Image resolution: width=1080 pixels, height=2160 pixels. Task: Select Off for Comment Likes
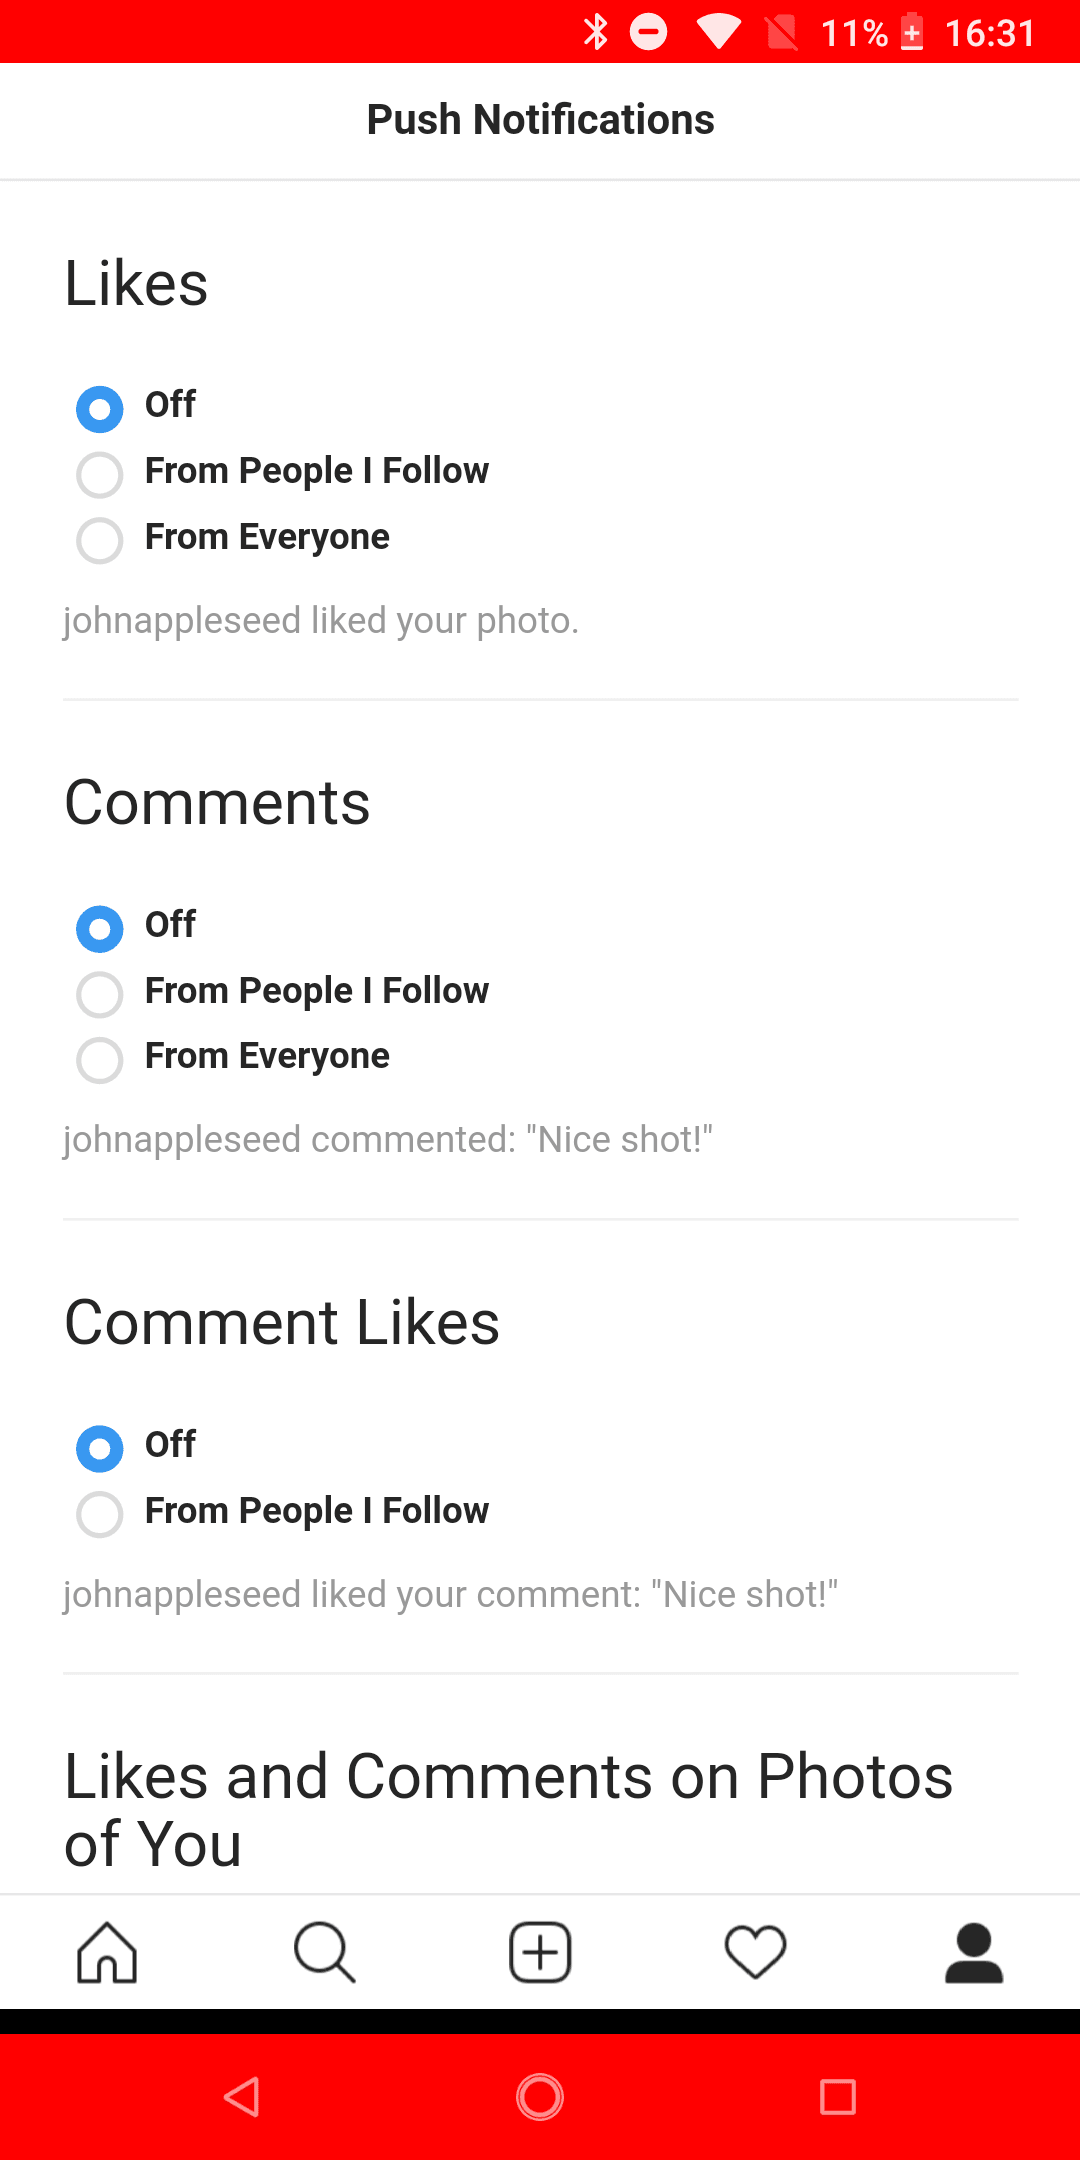100,1448
